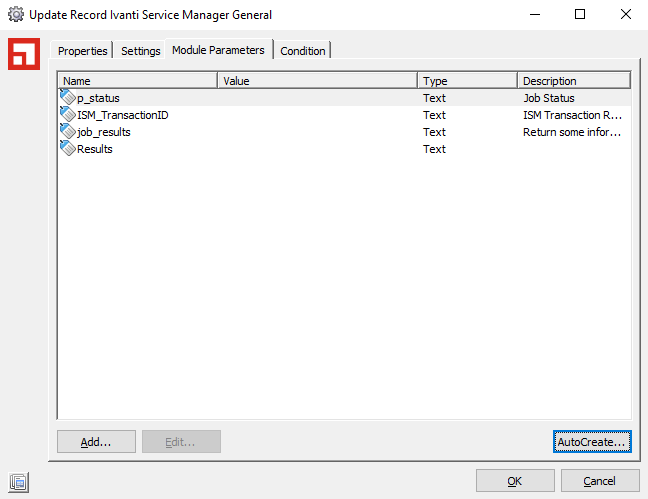Screen dimensions: 648x499
Task: Click the Text type of ISM_TransactionID row
Action: click(434, 115)
